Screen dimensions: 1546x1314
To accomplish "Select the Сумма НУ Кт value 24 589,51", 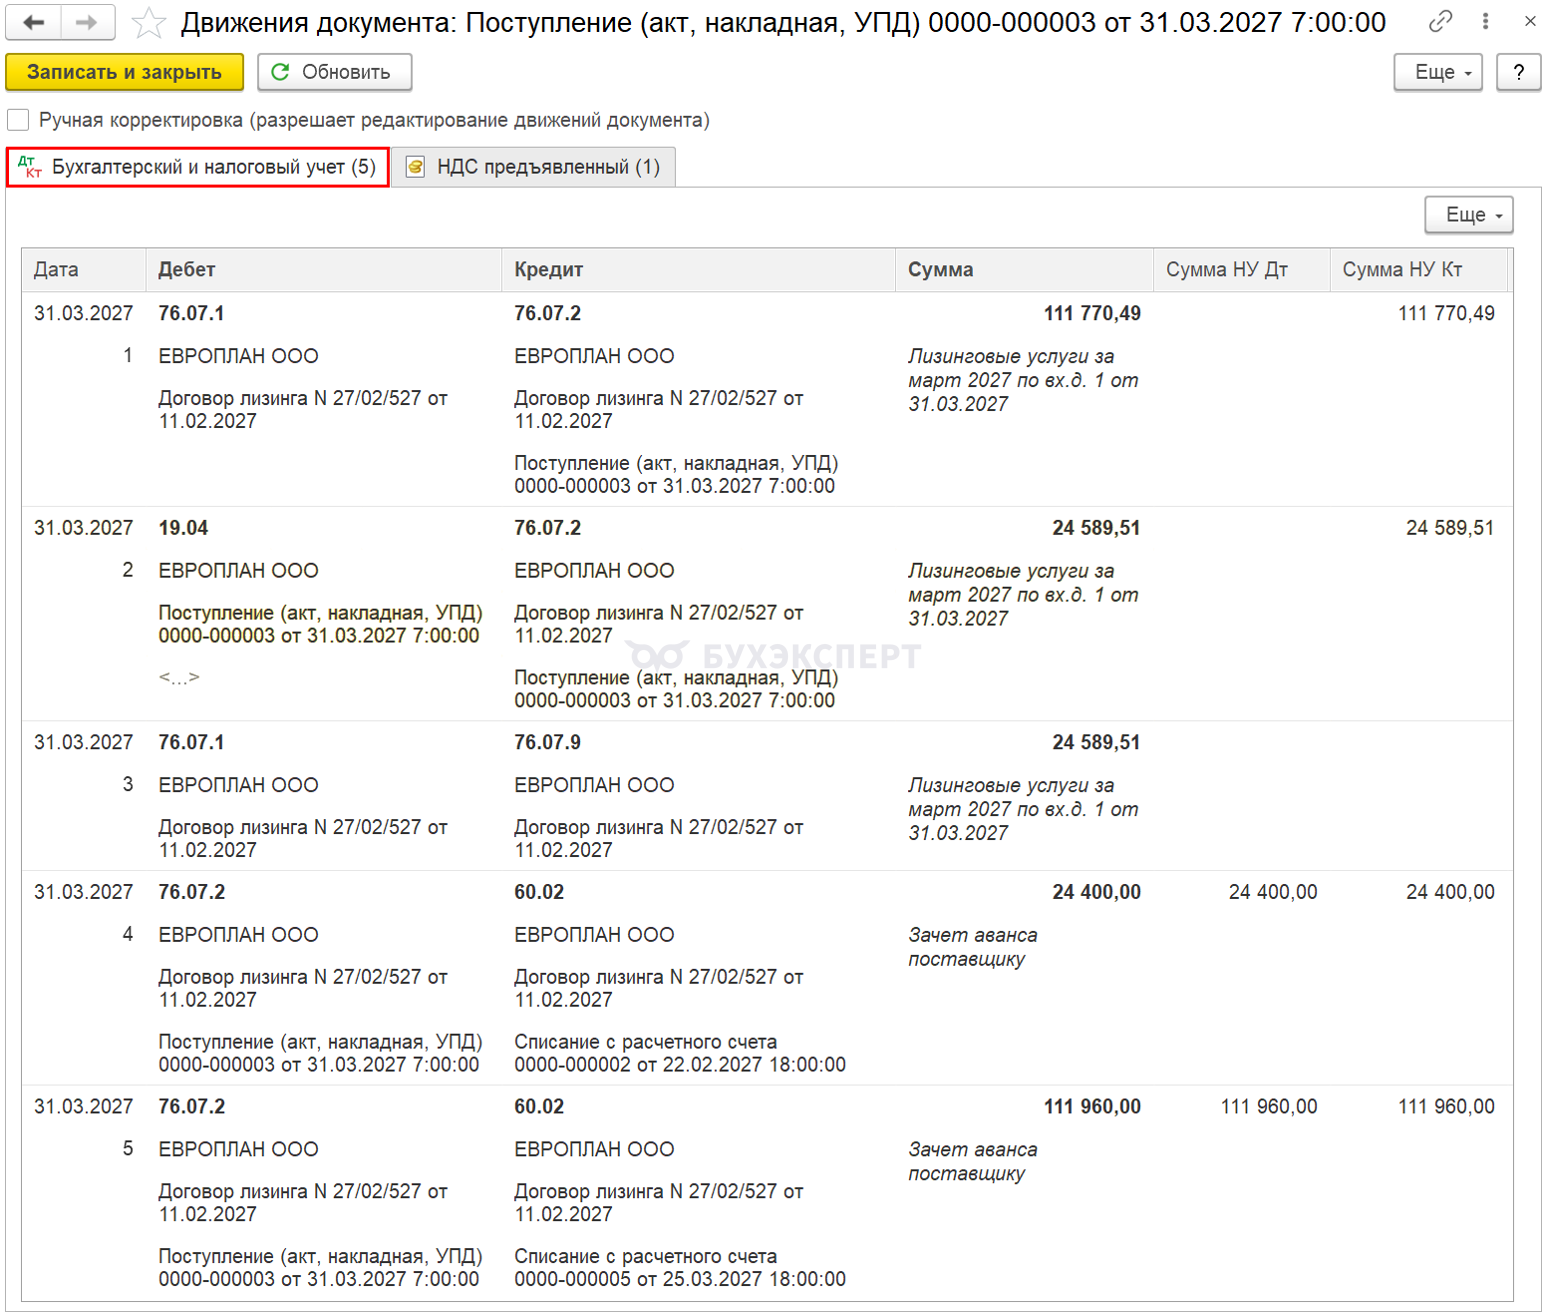I will (1450, 528).
